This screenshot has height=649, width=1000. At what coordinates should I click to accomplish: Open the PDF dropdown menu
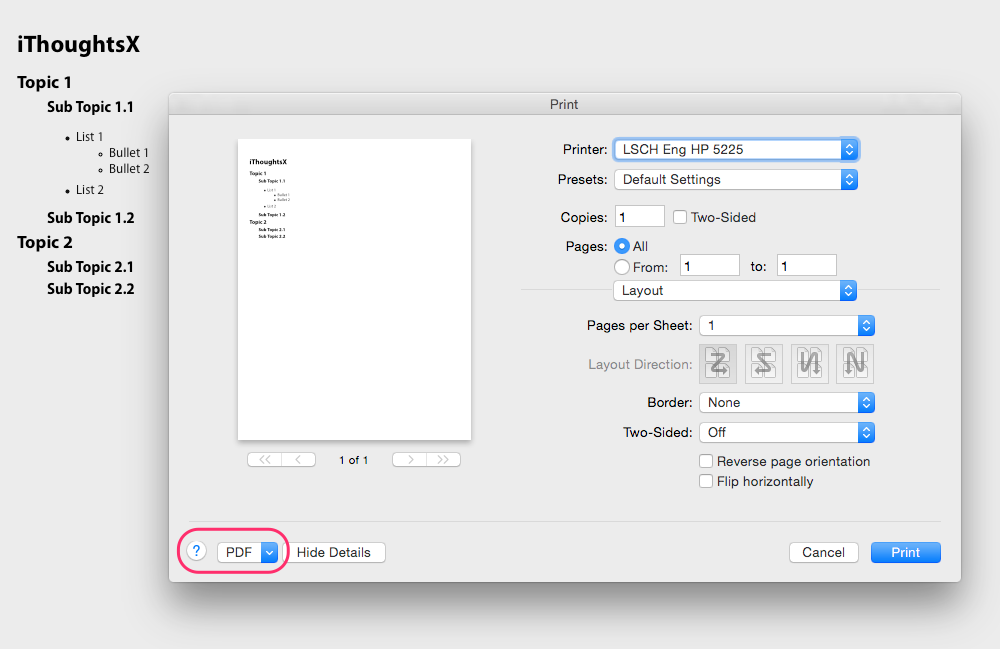click(247, 553)
